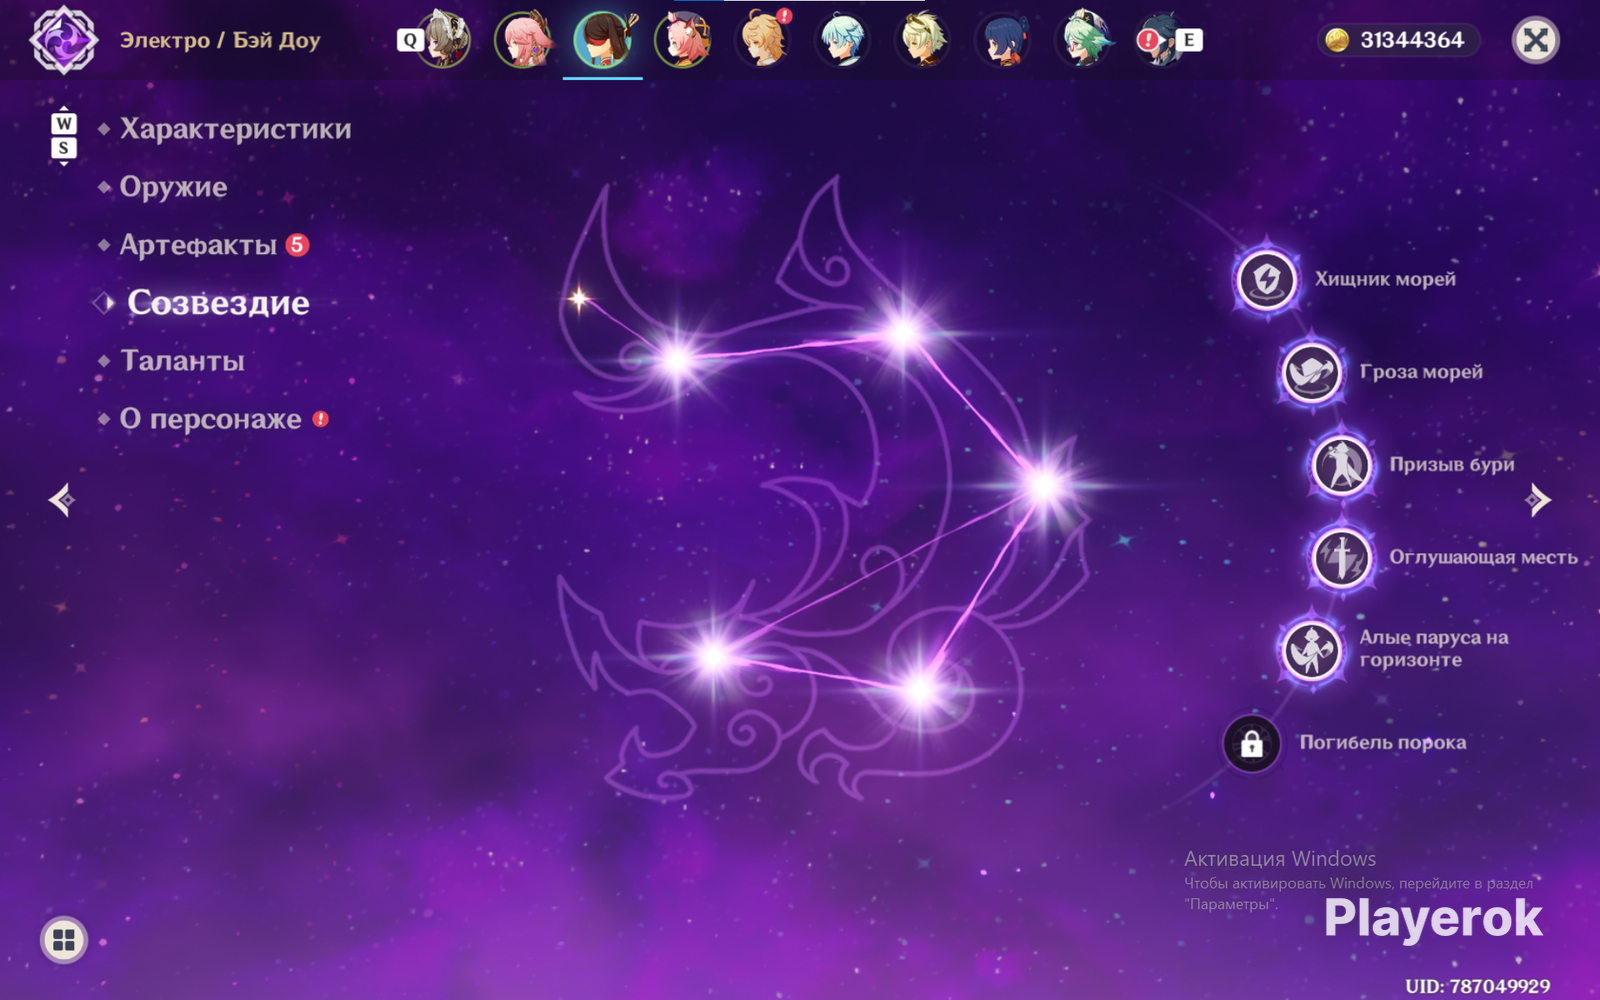The width and height of the screenshot is (1600, 1000).
Task: Select the portrait with light blue hair
Action: 843,40
